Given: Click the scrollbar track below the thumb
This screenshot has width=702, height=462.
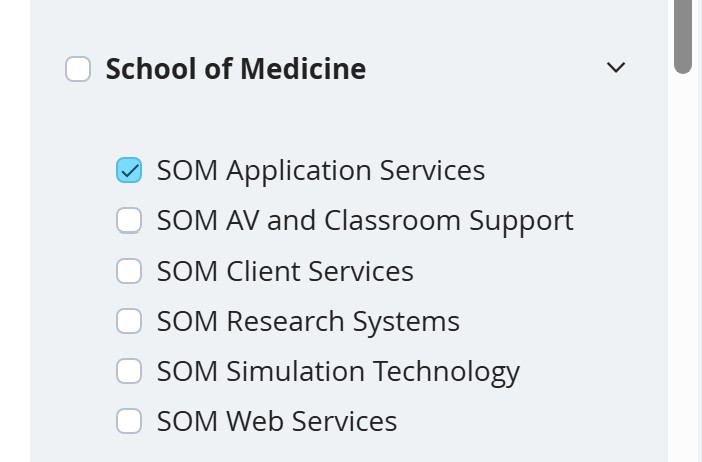Looking at the screenshot, I should pyautogui.click(x=683, y=269).
